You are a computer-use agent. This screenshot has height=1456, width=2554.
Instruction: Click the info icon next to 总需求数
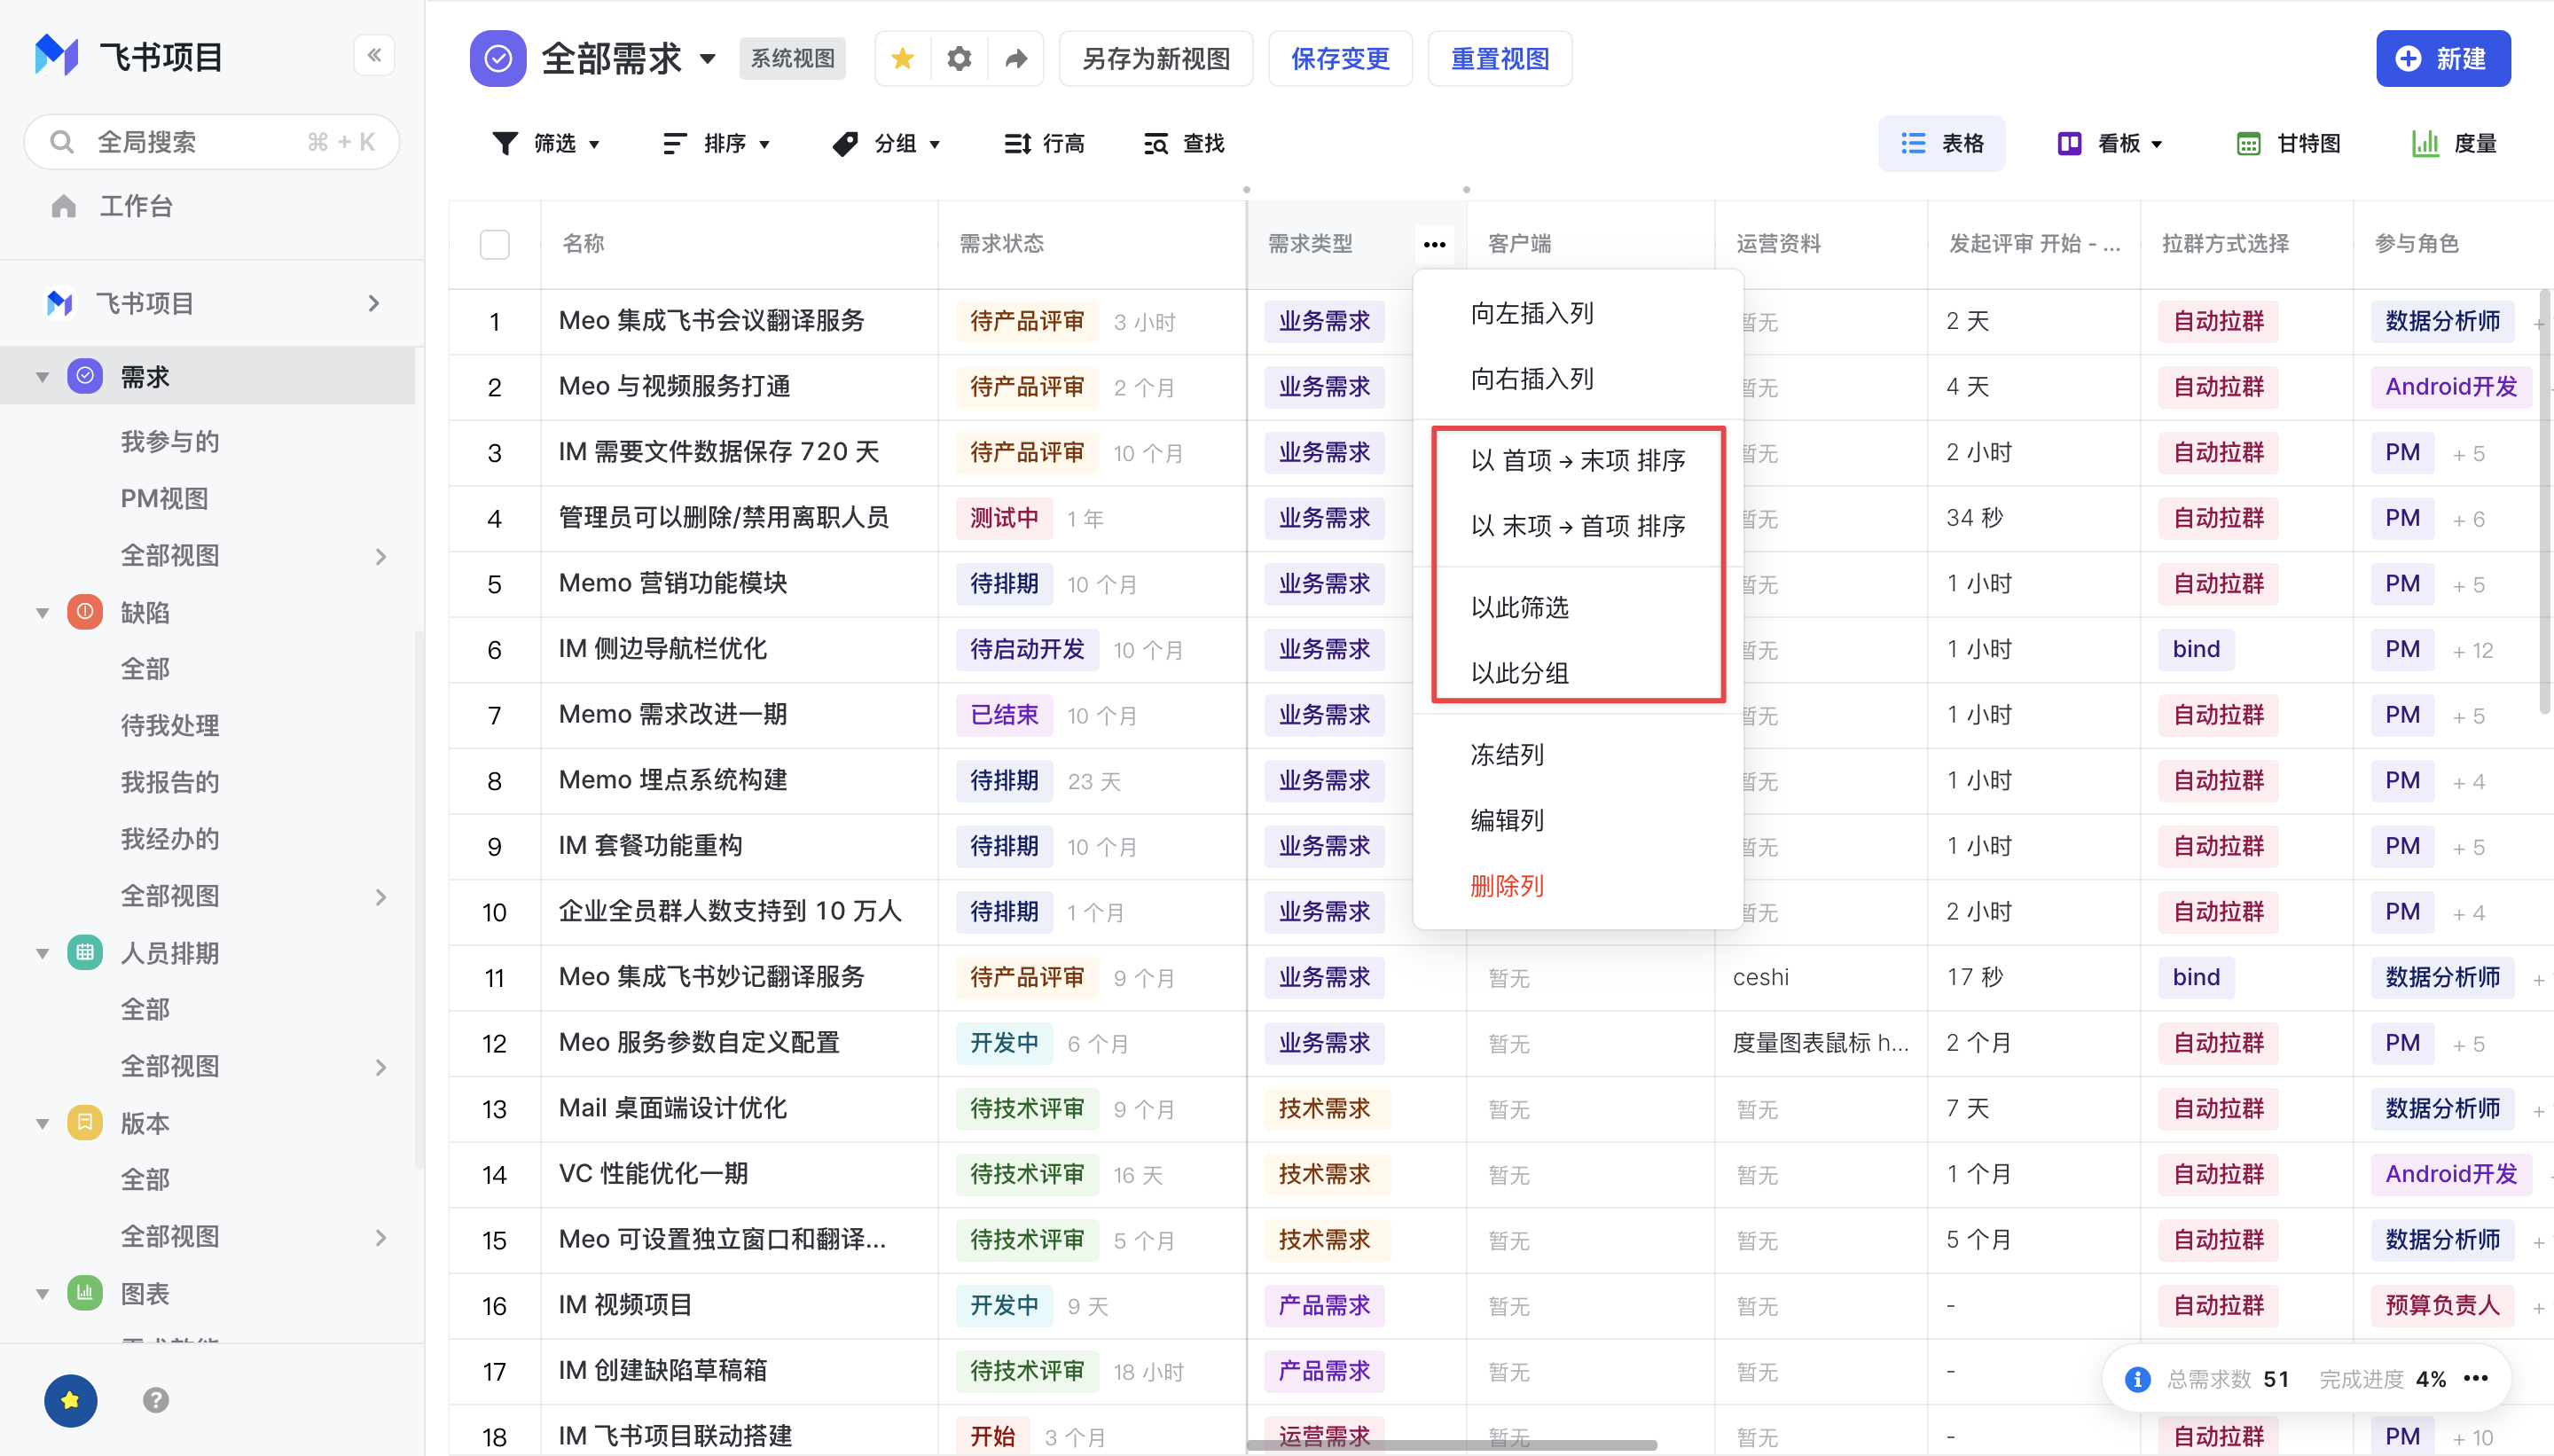pyautogui.click(x=2137, y=1379)
